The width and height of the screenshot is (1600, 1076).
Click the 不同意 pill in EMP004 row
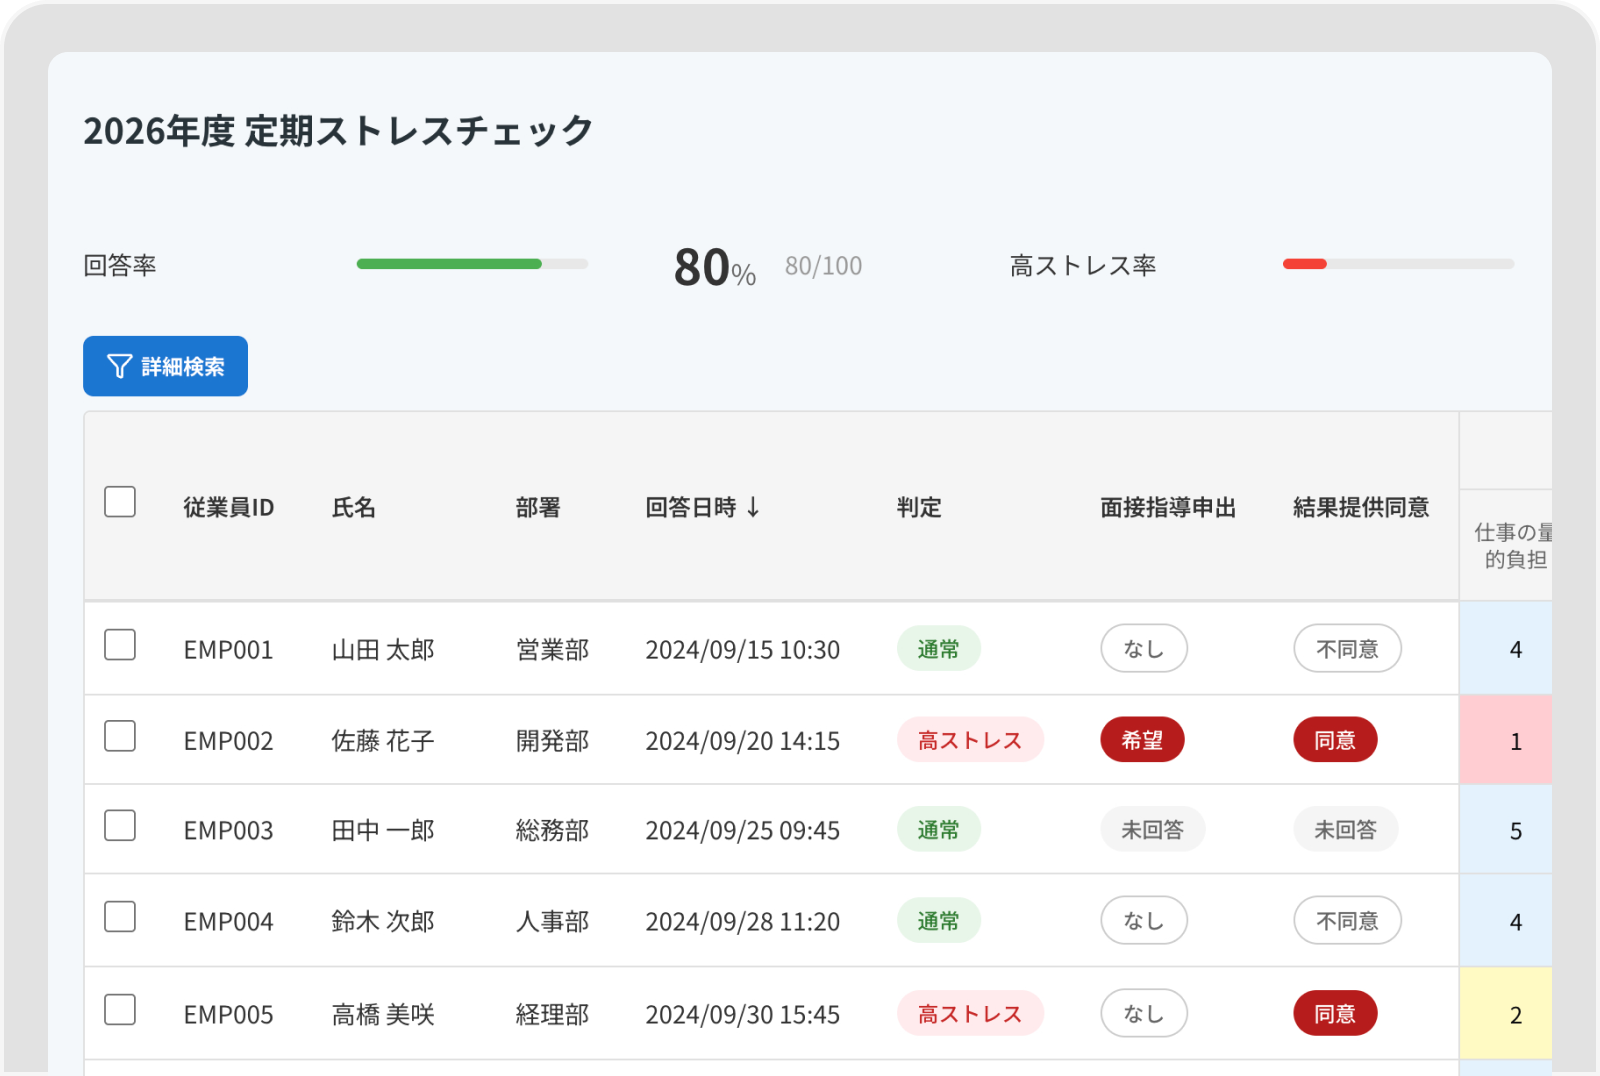coord(1347,921)
